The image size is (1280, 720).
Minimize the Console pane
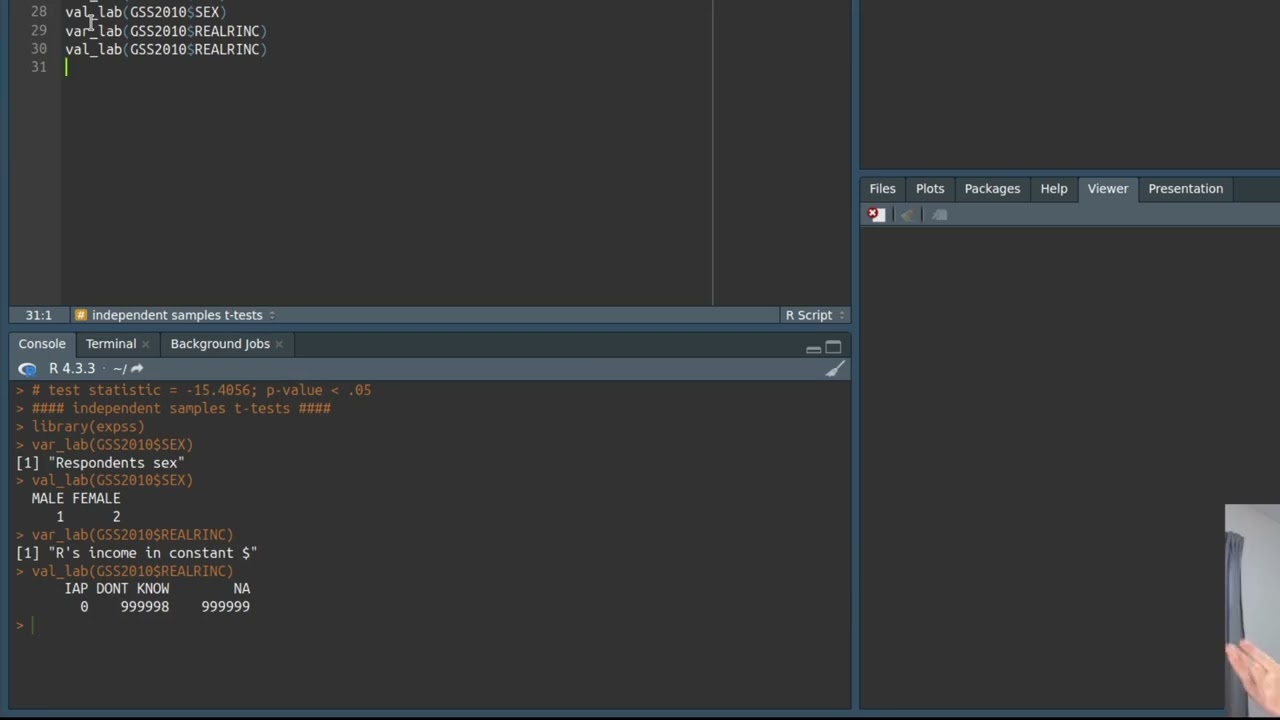pyautogui.click(x=813, y=348)
